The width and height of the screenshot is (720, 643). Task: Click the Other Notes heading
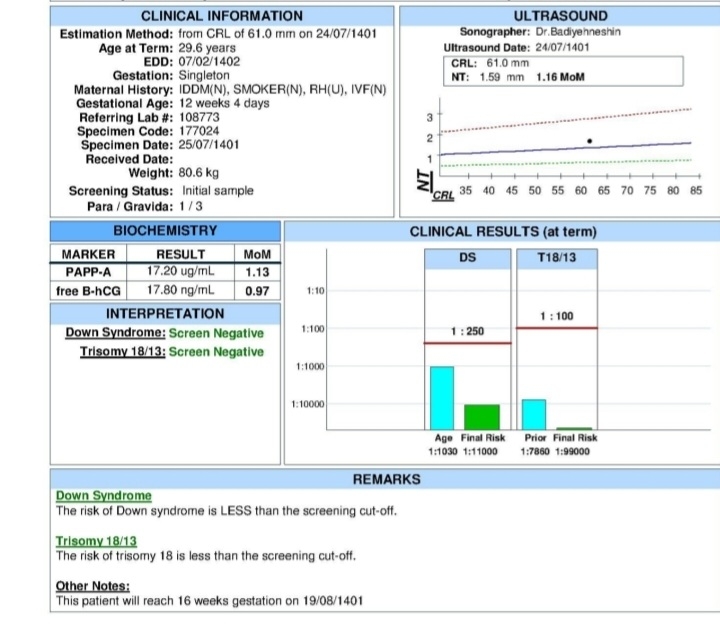93,587
